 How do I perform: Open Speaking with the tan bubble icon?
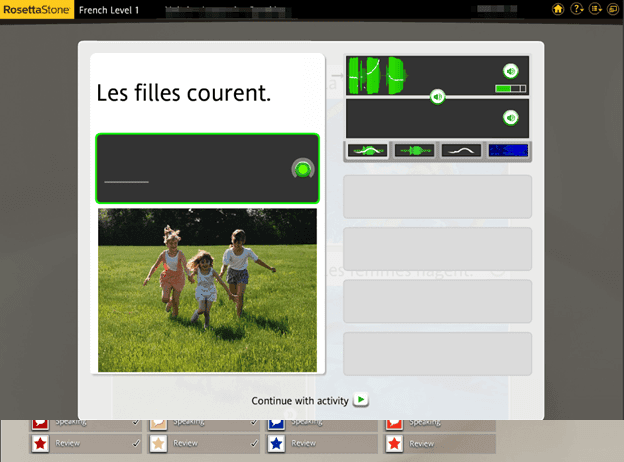coord(204,425)
